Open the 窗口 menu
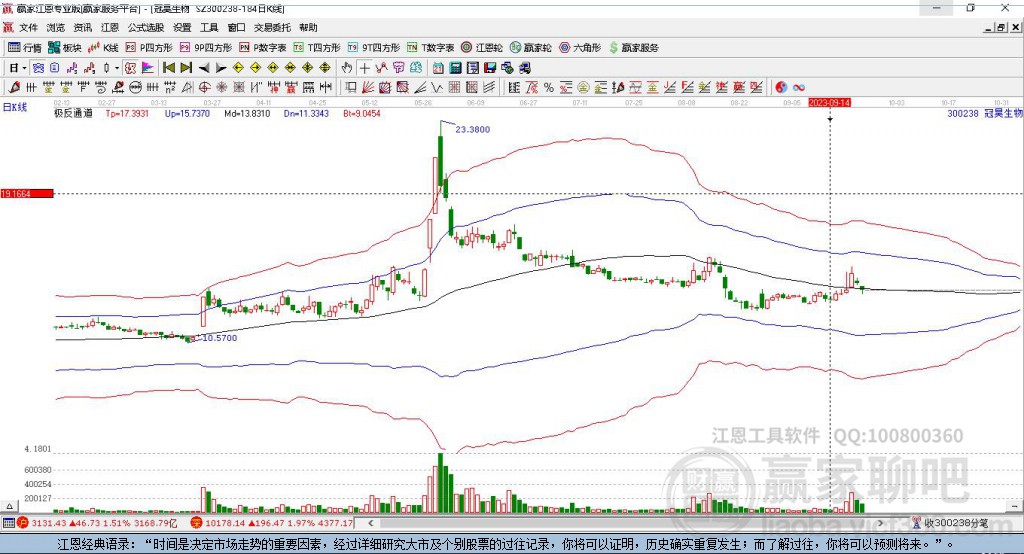Viewport: 1024px width, 554px height. [x=236, y=27]
